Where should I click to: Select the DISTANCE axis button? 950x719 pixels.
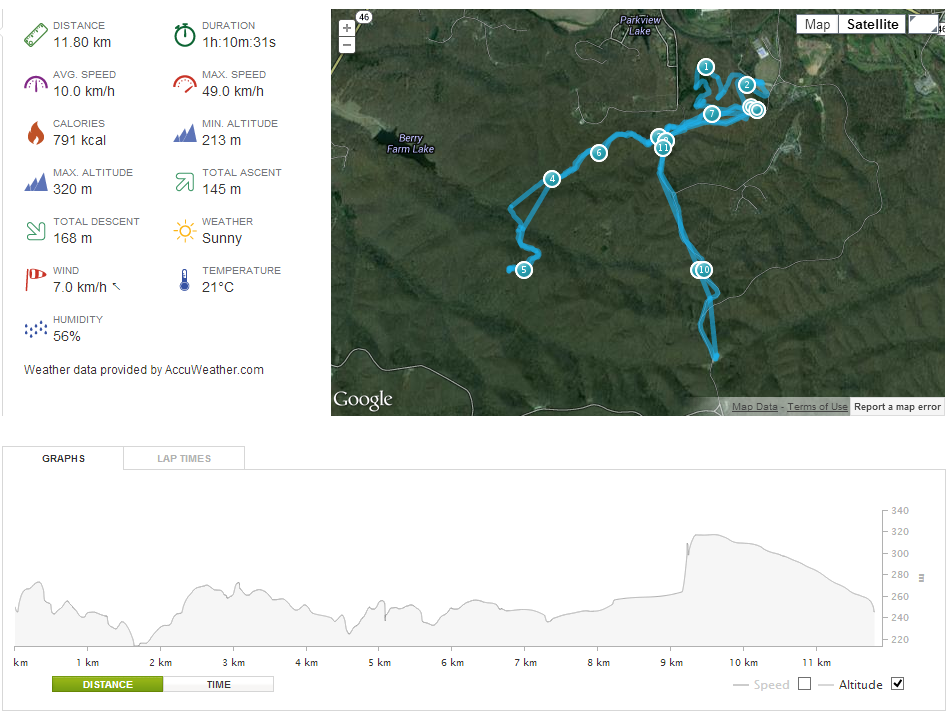[x=107, y=684]
